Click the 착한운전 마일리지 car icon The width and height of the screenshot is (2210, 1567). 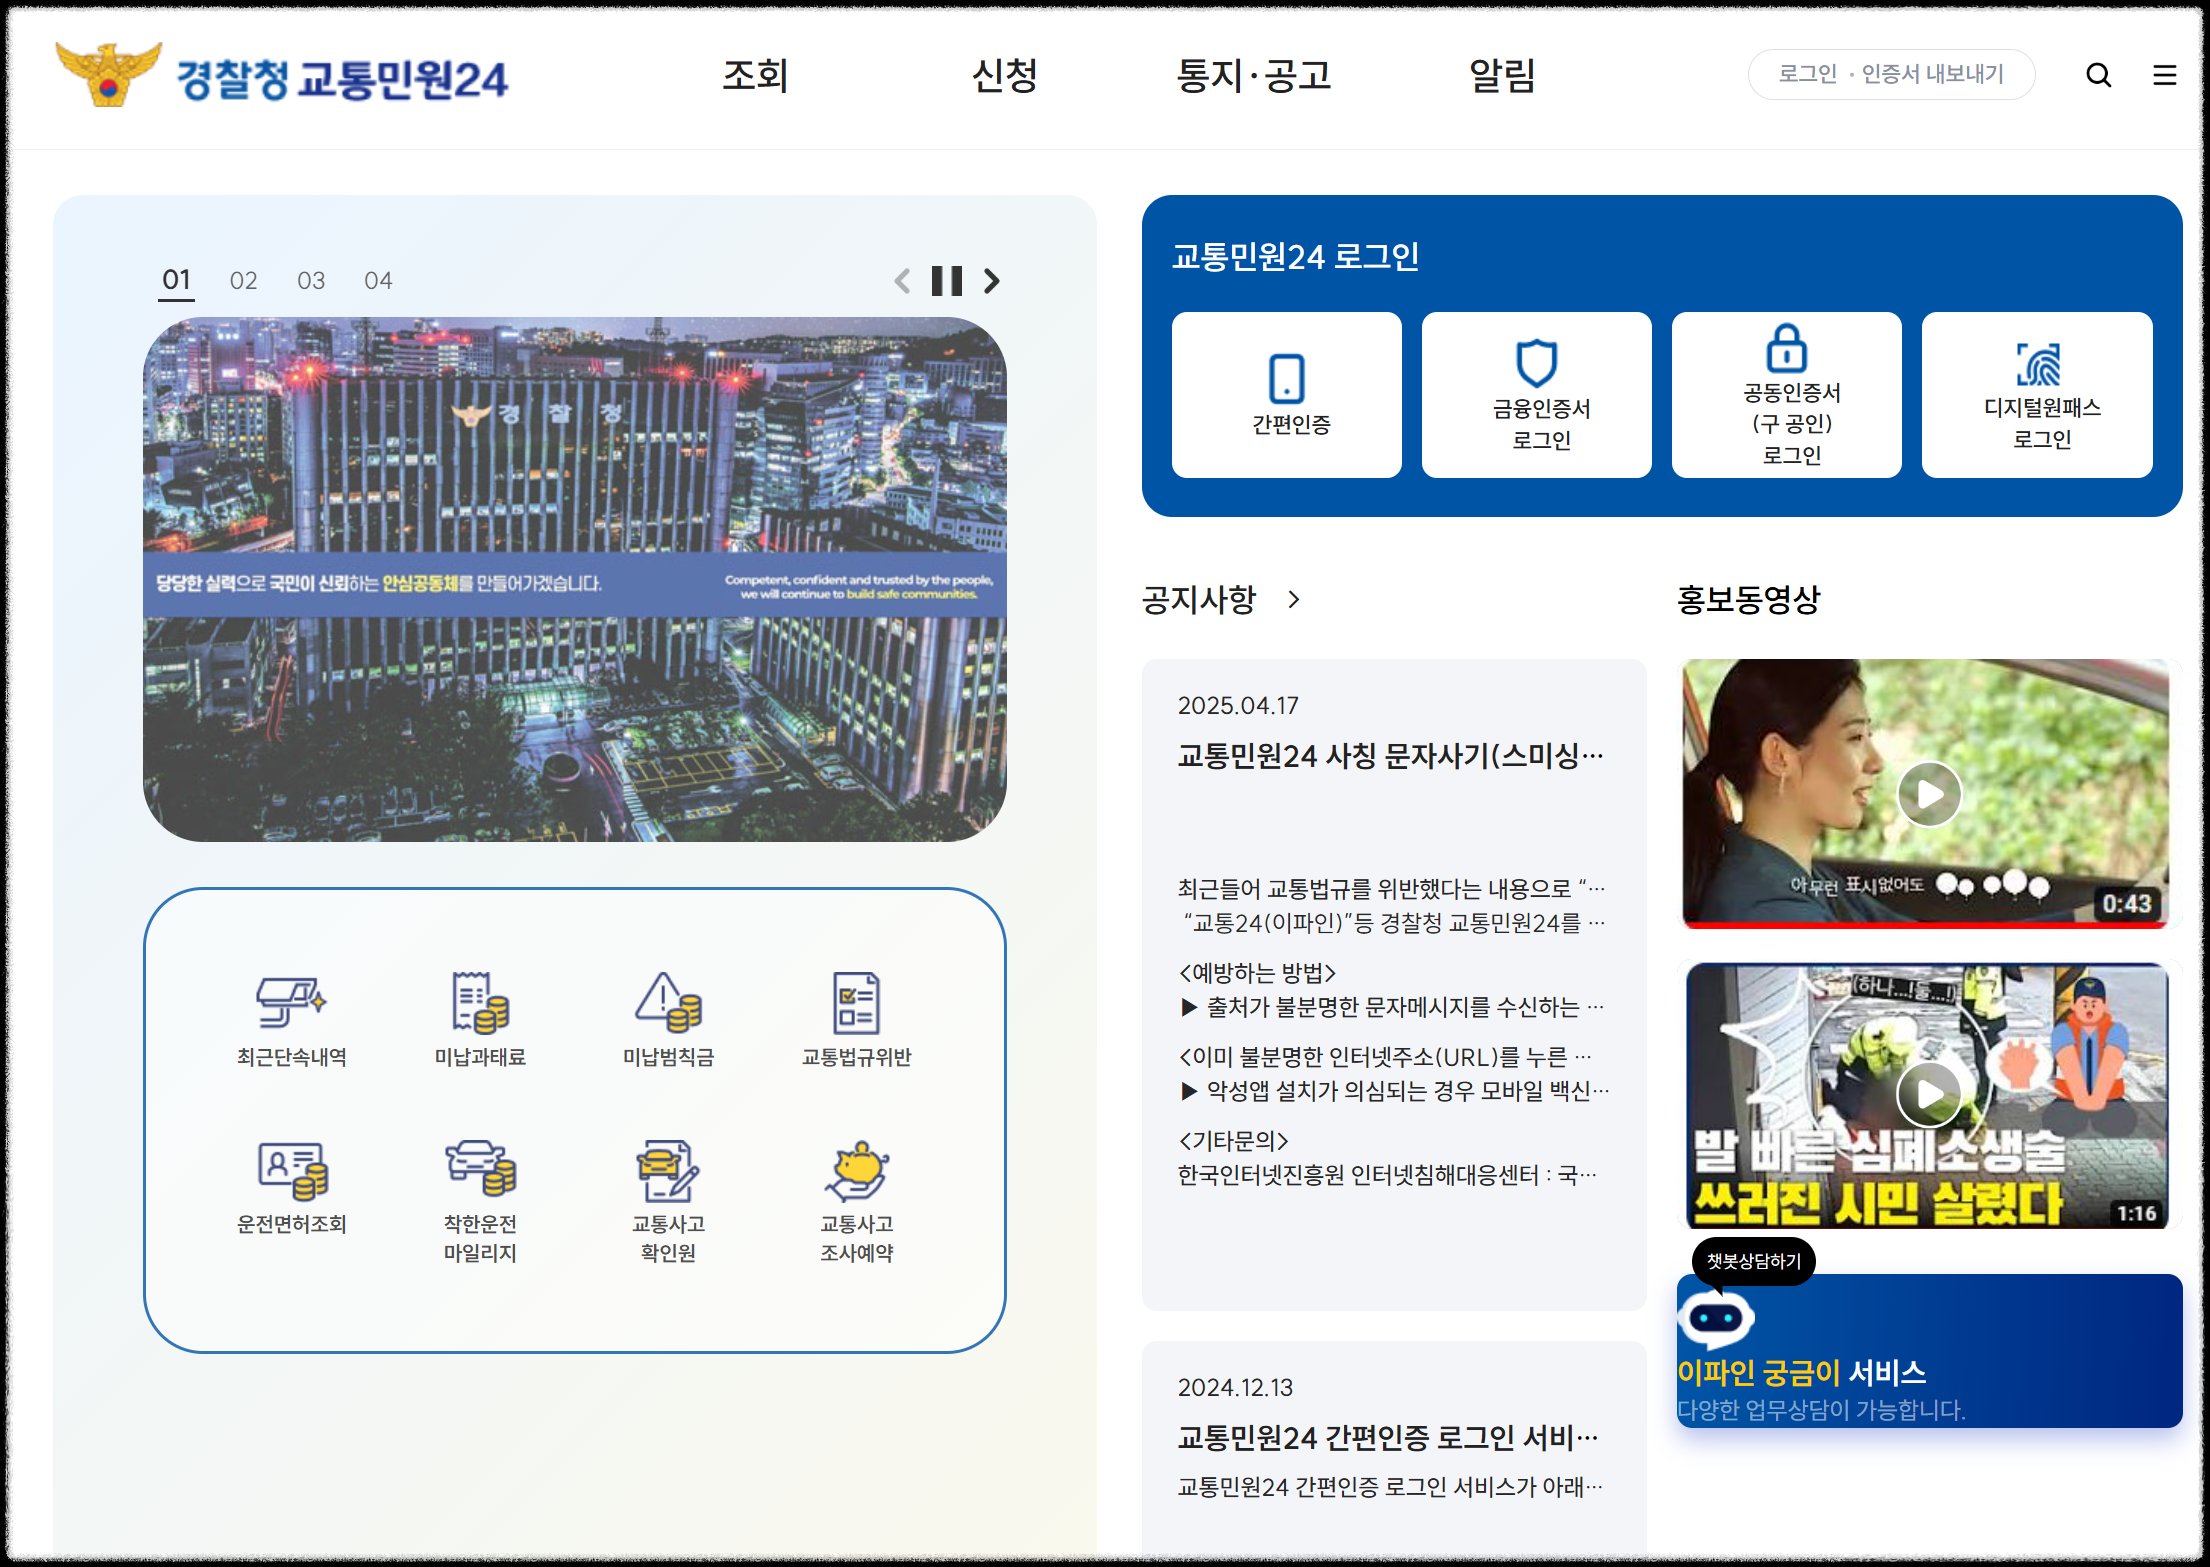coord(480,1170)
